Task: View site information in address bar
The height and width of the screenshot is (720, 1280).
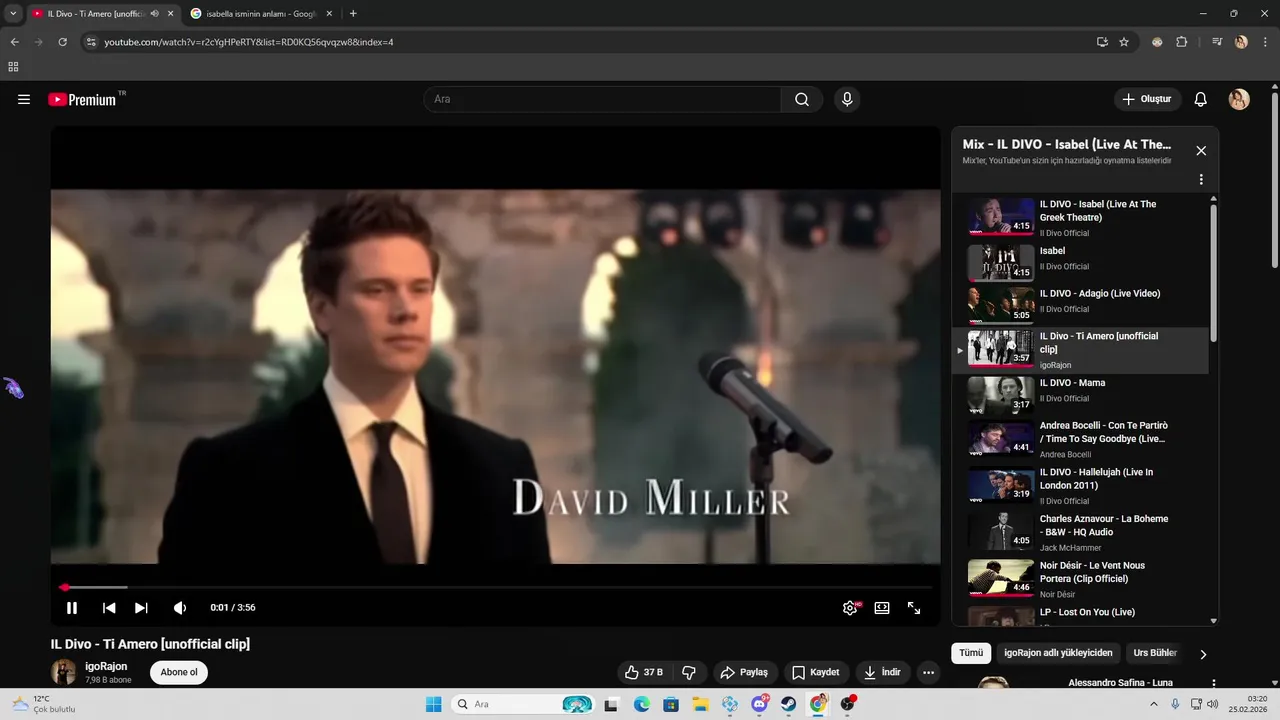Action: 91,42
